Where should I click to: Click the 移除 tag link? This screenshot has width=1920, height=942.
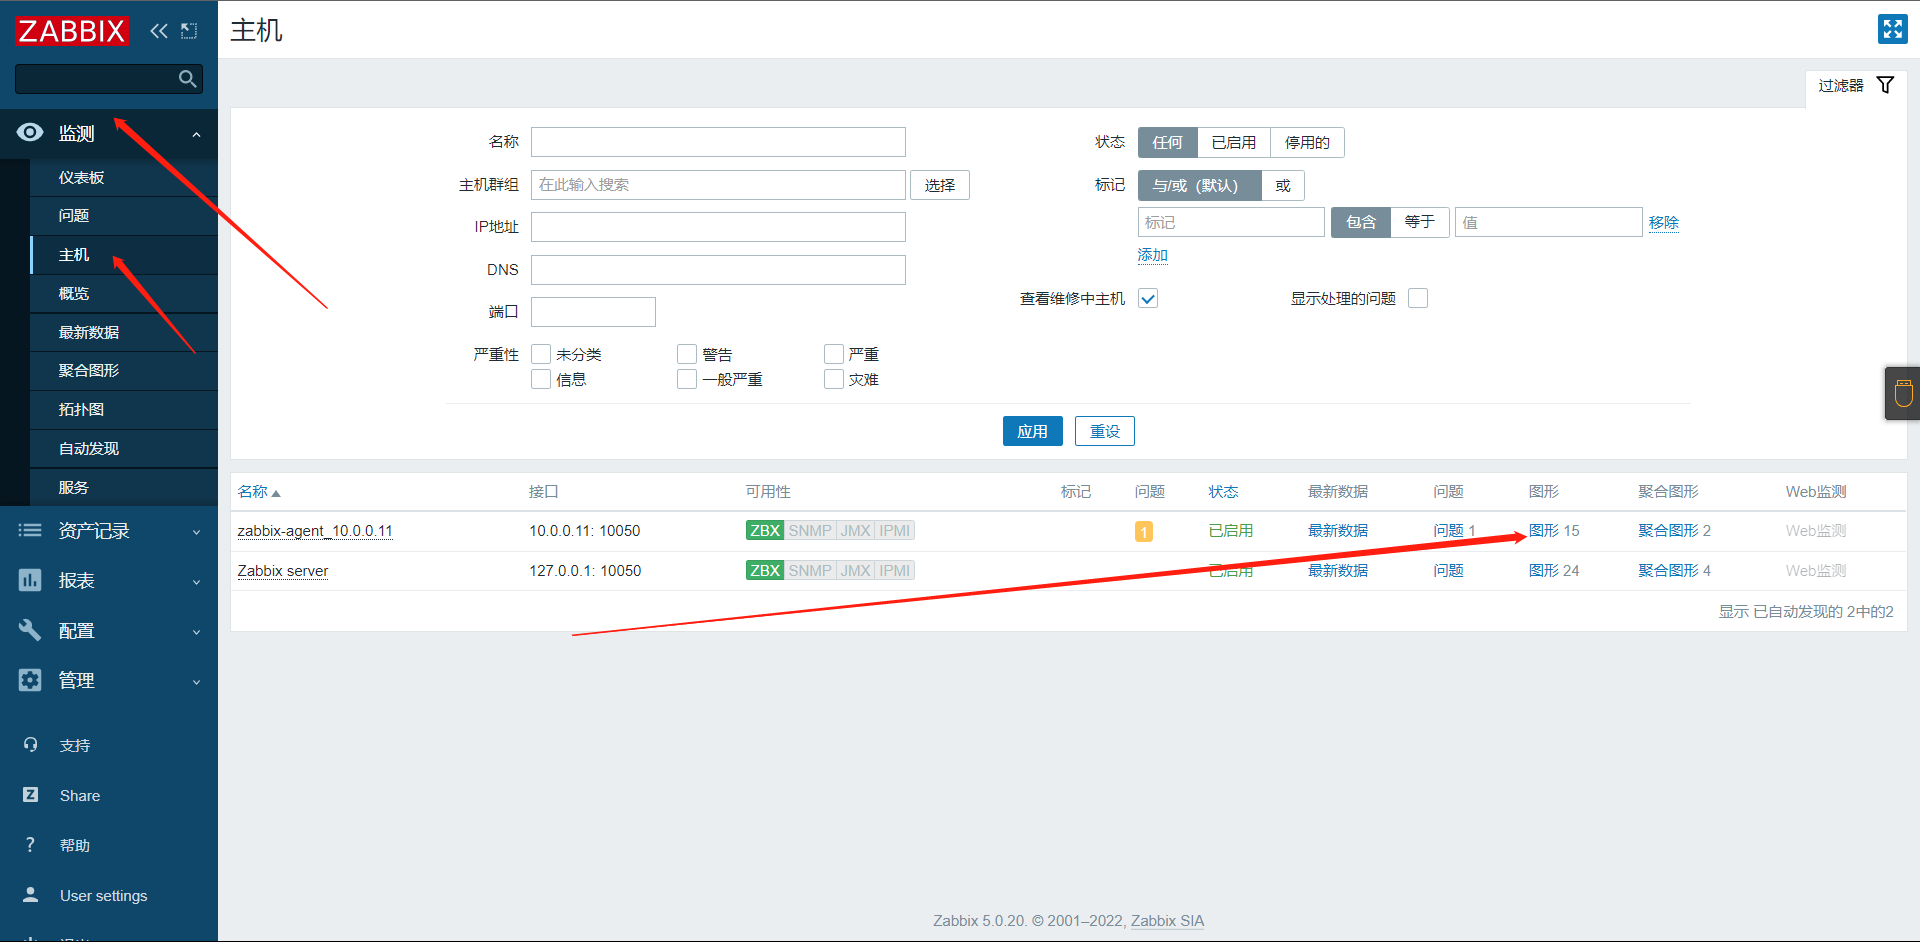(1664, 223)
